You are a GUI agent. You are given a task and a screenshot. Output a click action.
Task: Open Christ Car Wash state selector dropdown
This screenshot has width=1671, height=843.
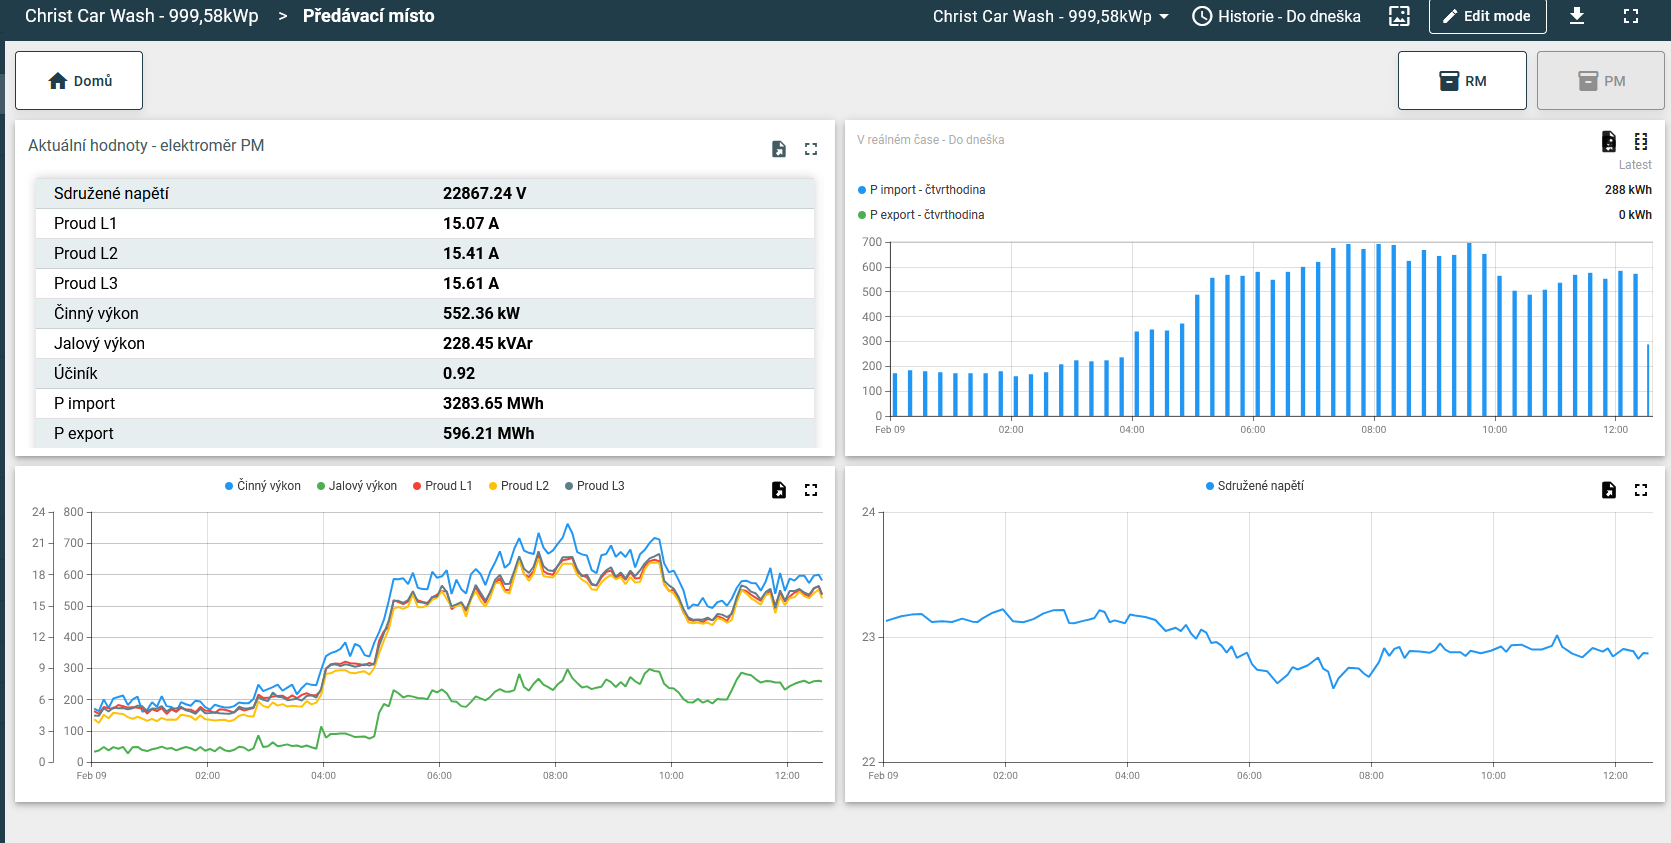pyautogui.click(x=1050, y=16)
